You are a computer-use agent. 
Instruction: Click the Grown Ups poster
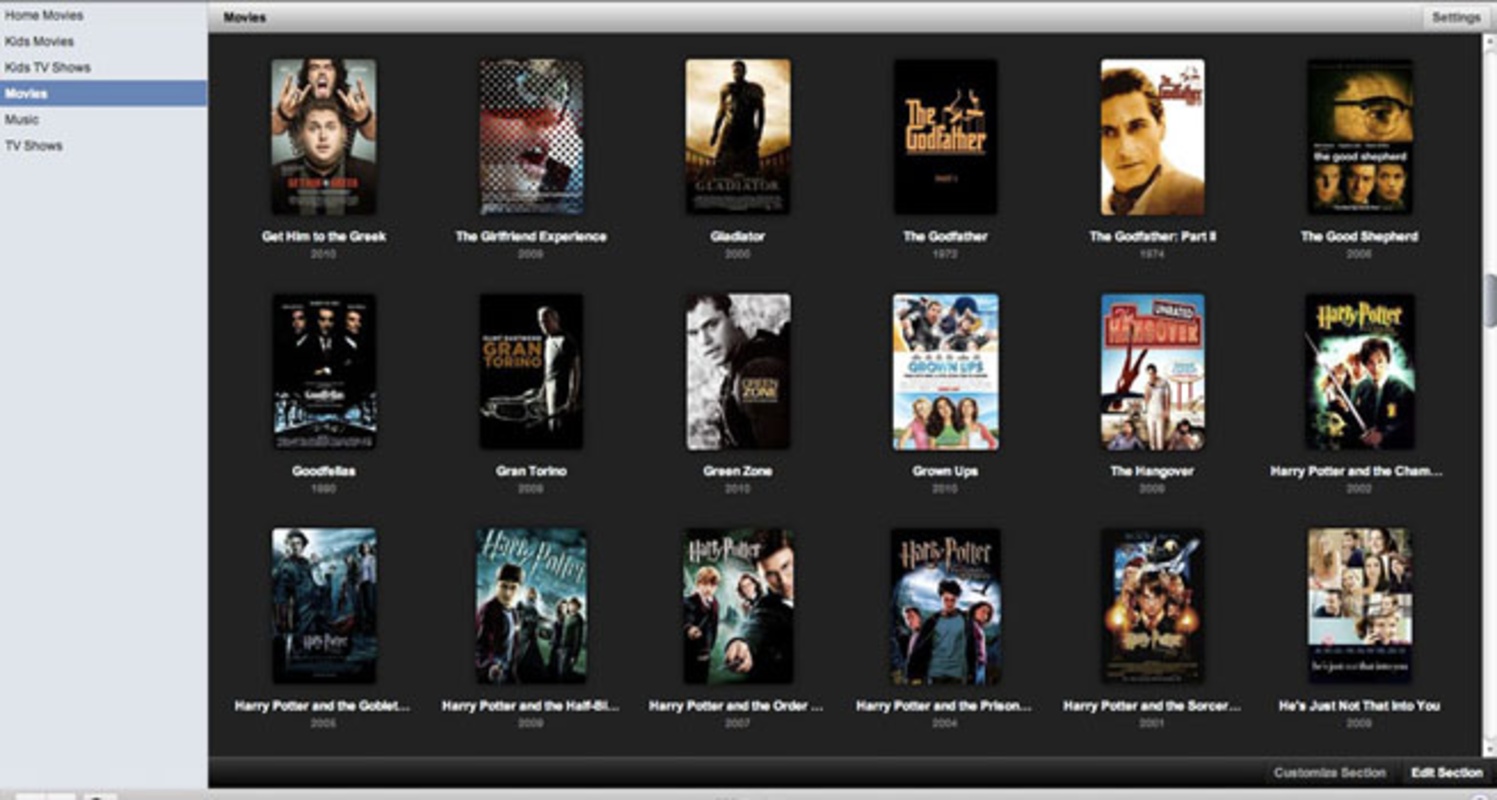tap(945, 371)
